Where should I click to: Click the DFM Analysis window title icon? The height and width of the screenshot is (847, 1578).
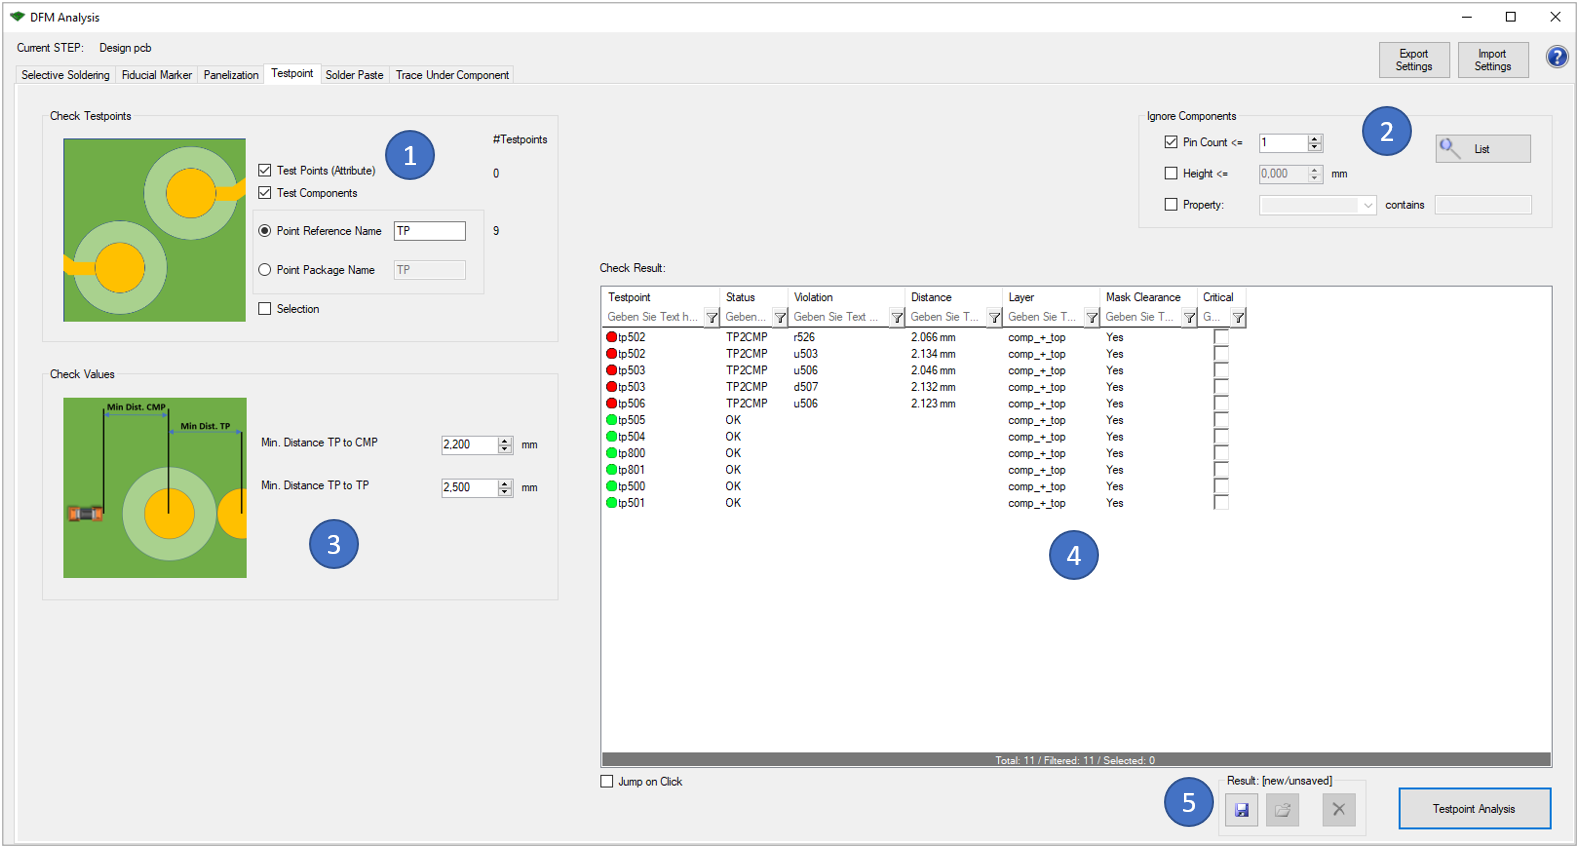[17, 17]
